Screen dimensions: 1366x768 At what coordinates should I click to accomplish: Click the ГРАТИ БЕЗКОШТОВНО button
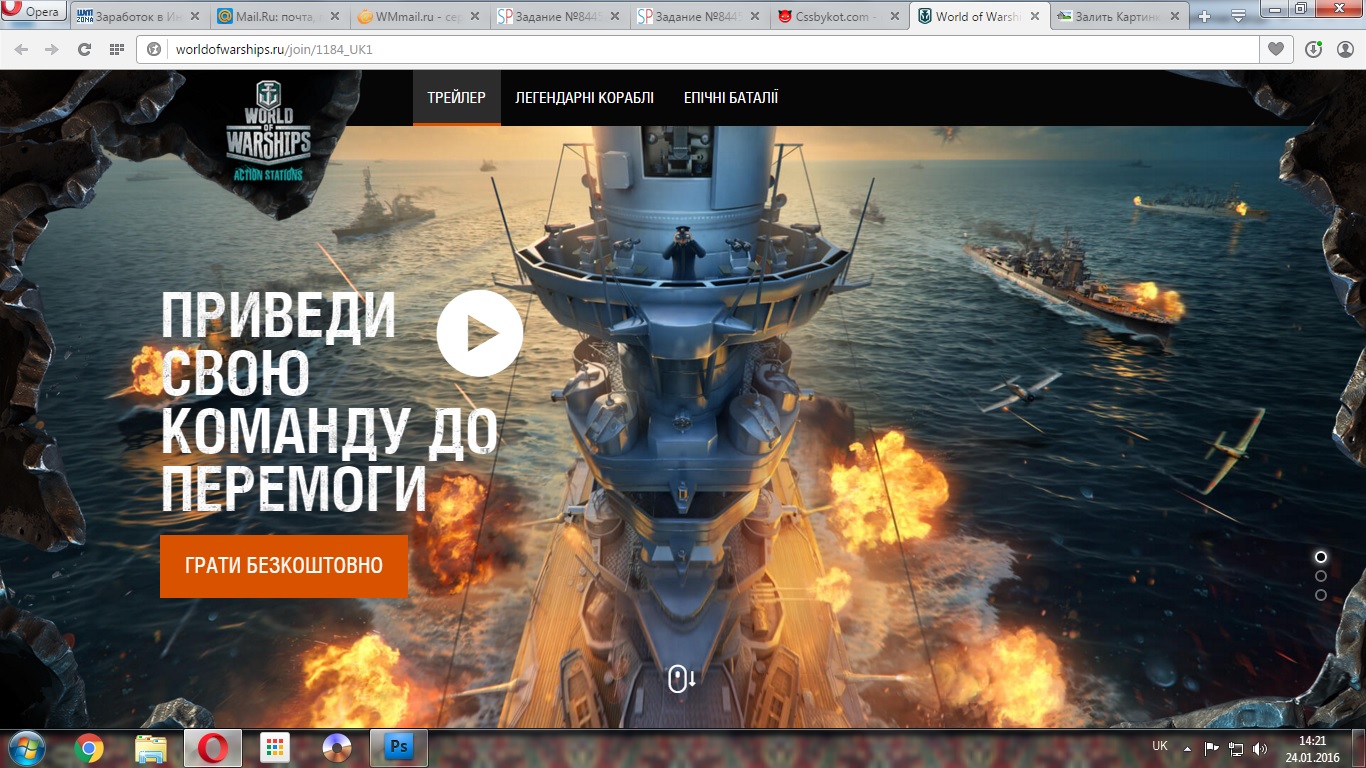[284, 566]
